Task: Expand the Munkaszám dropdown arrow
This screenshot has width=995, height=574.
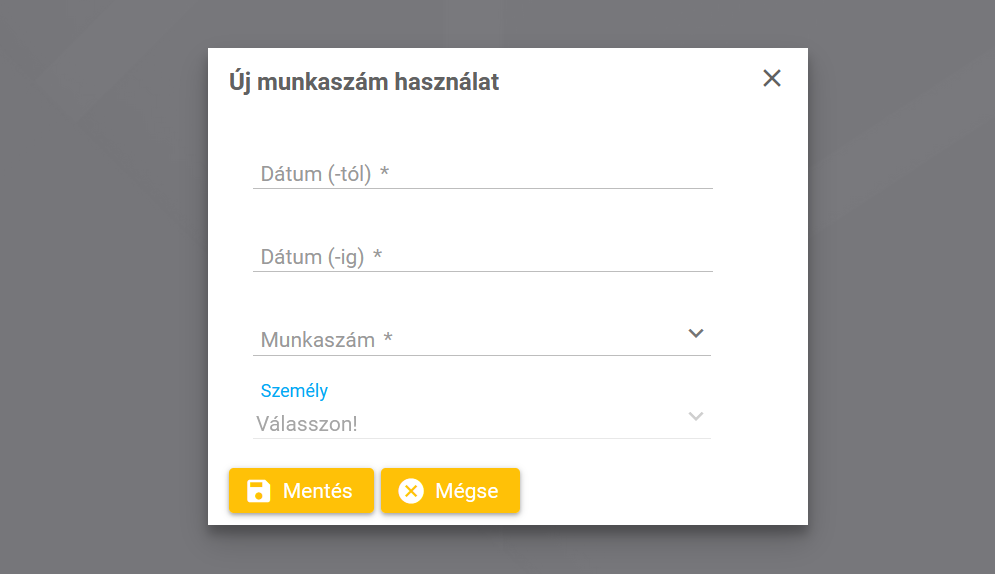Action: point(697,333)
